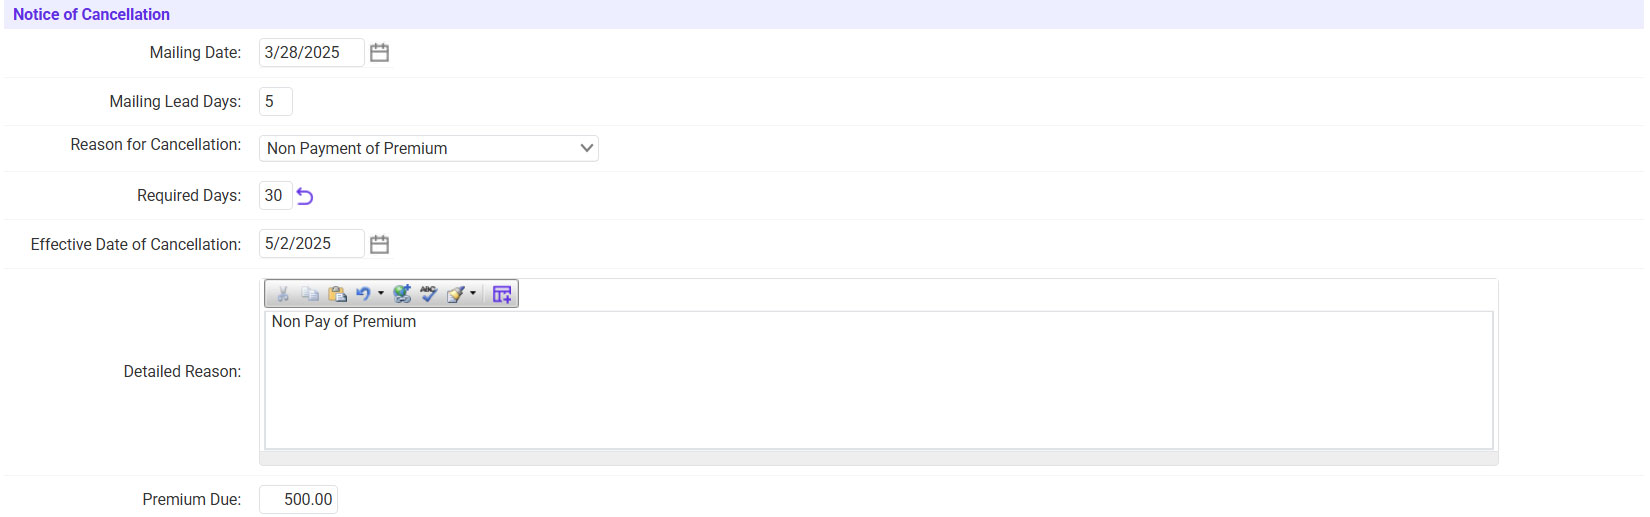Click the Mailing Date input field
Image resolution: width=1650 pixels, height=517 pixels.
[x=310, y=53]
